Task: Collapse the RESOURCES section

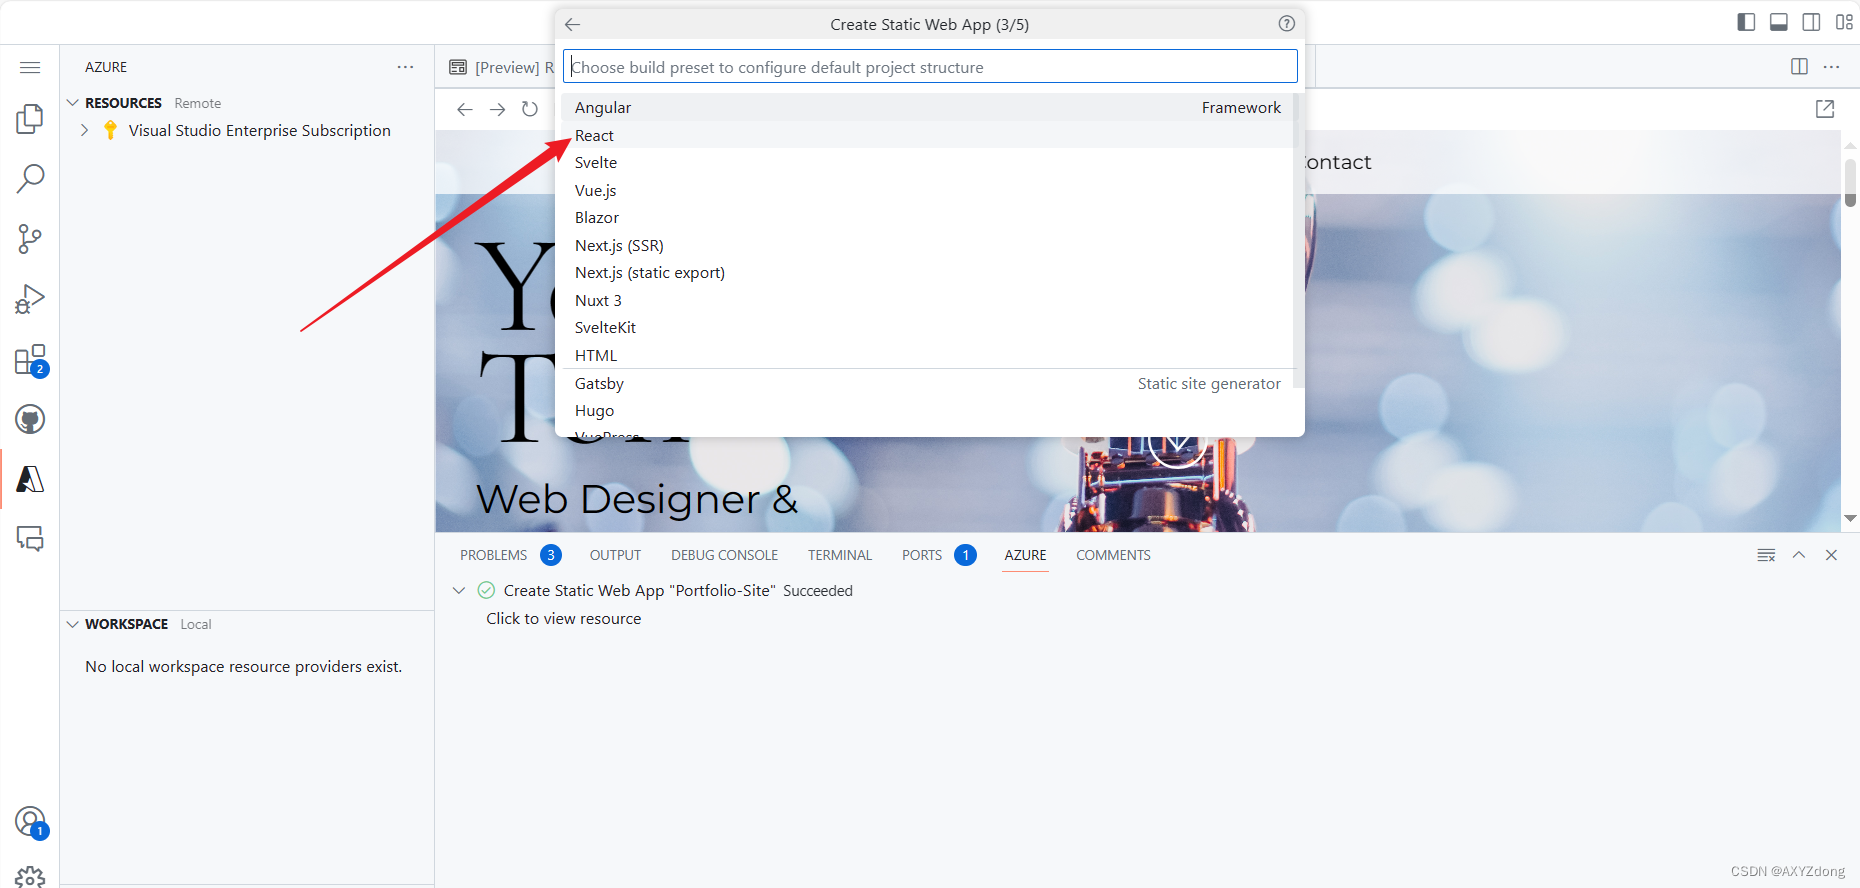Action: (x=73, y=103)
